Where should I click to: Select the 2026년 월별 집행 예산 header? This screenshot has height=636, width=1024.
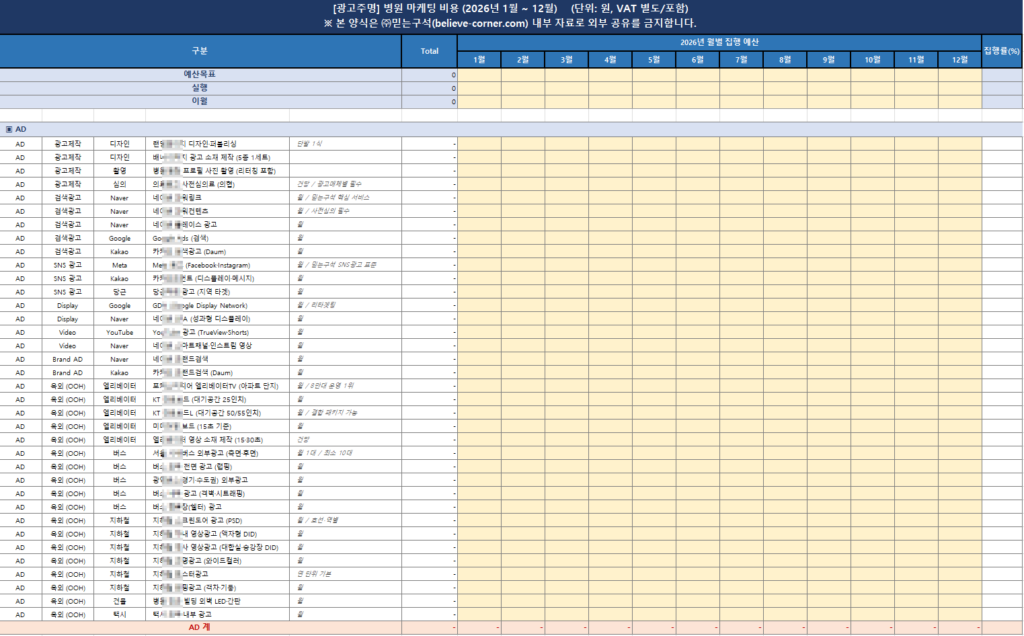click(x=719, y=42)
